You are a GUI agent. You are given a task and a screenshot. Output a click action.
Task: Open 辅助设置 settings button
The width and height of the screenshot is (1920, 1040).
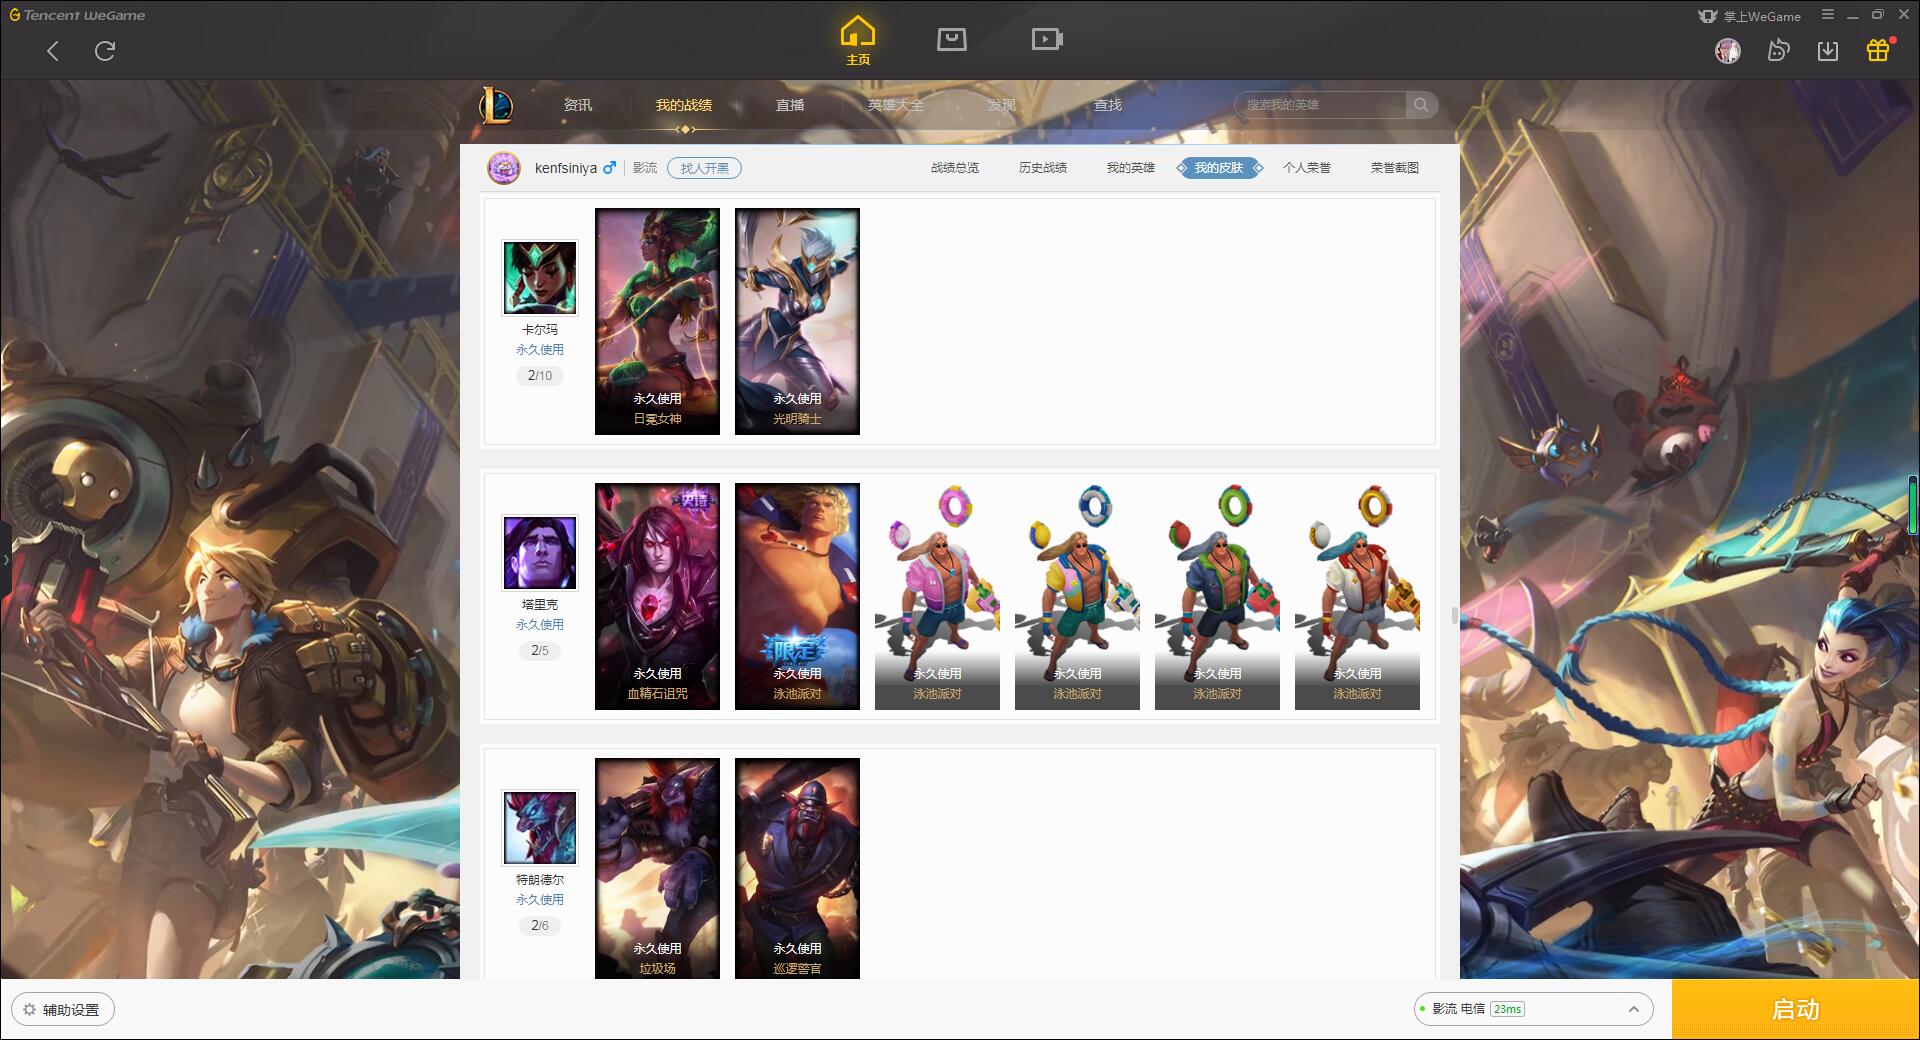click(63, 1009)
